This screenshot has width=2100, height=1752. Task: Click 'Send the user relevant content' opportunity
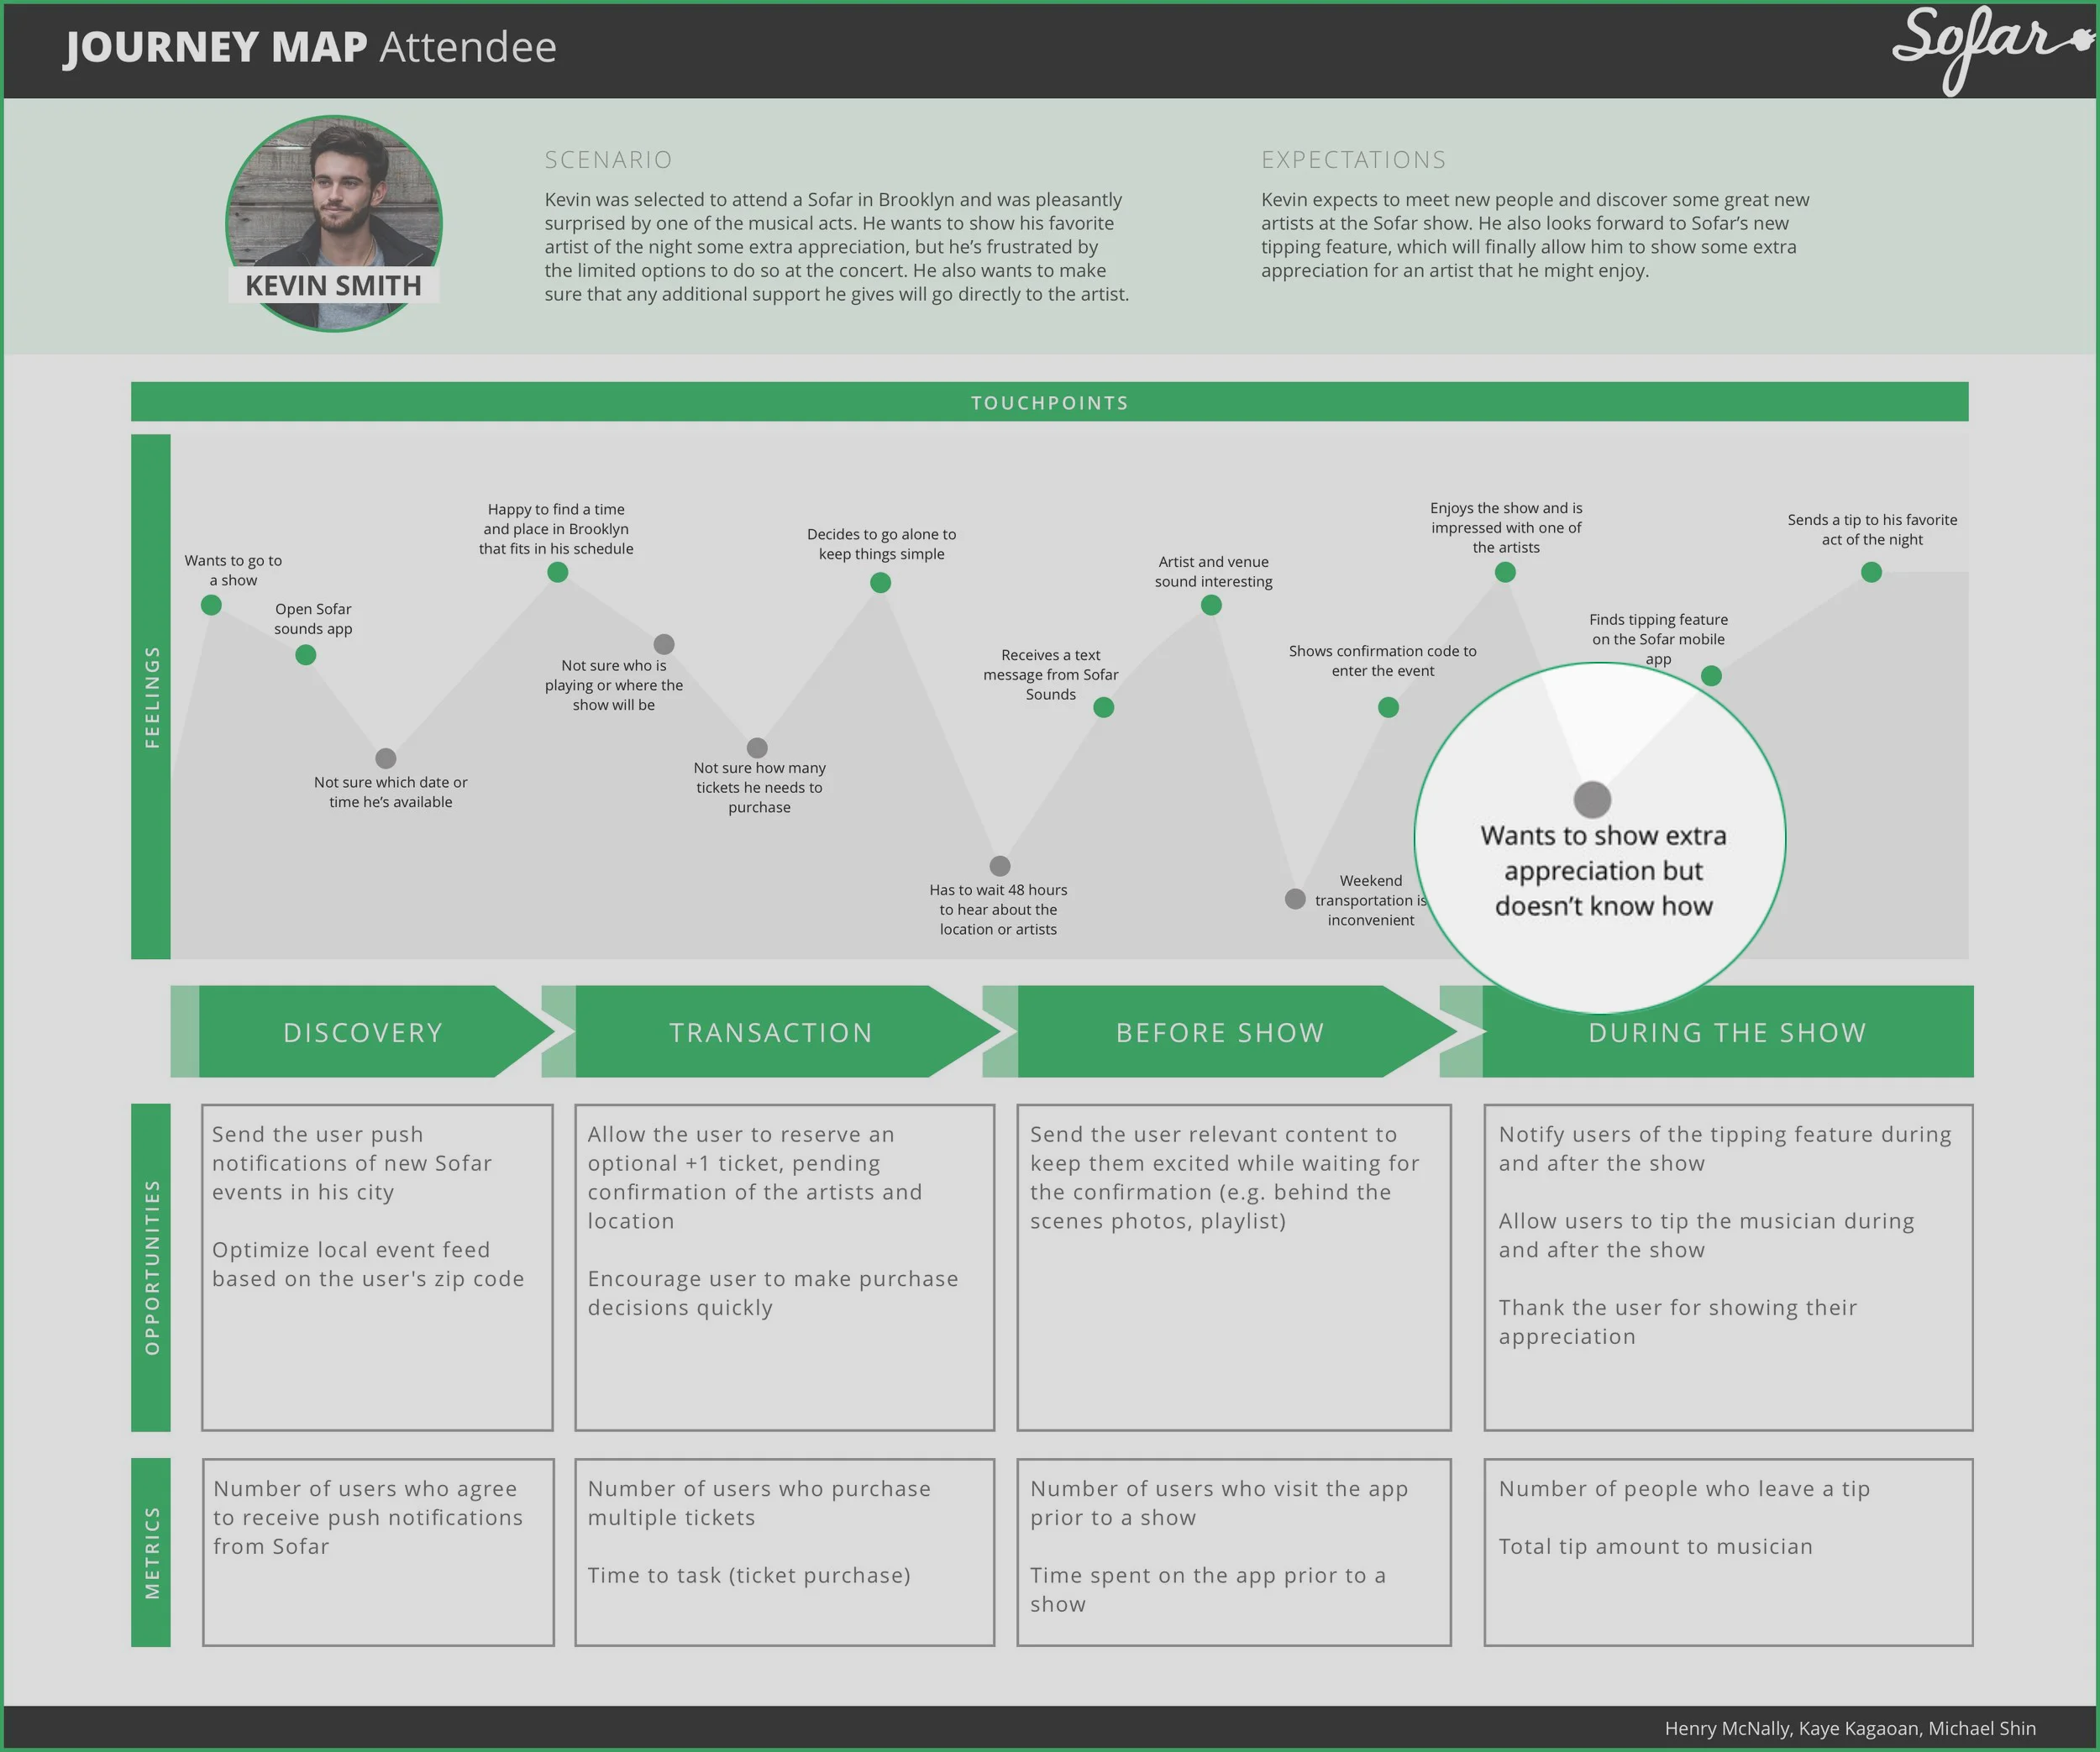point(1225,1178)
